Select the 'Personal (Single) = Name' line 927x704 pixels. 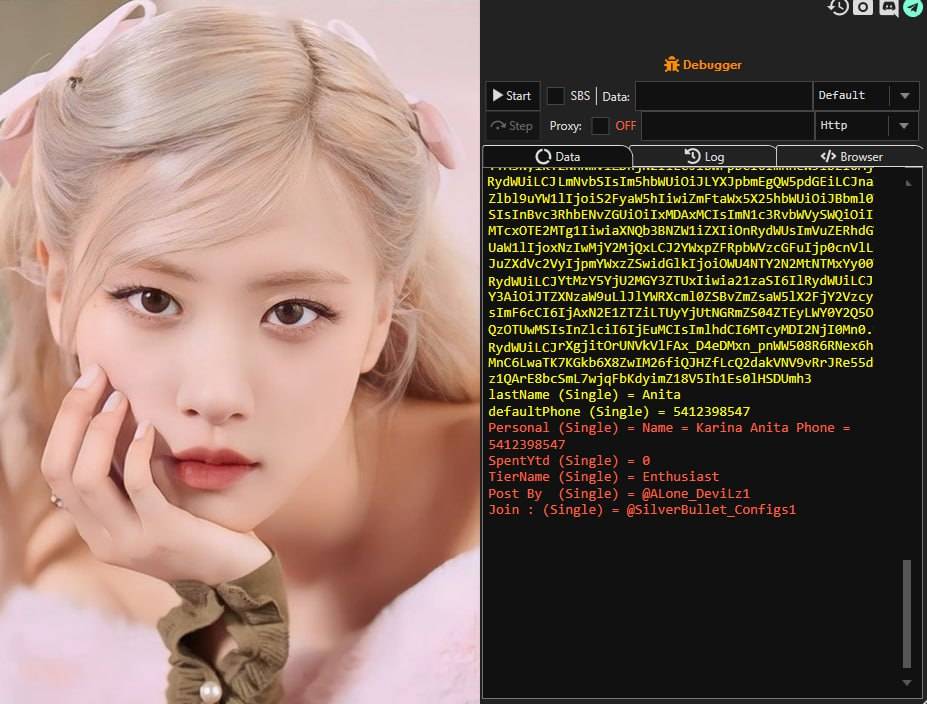(x=669, y=436)
